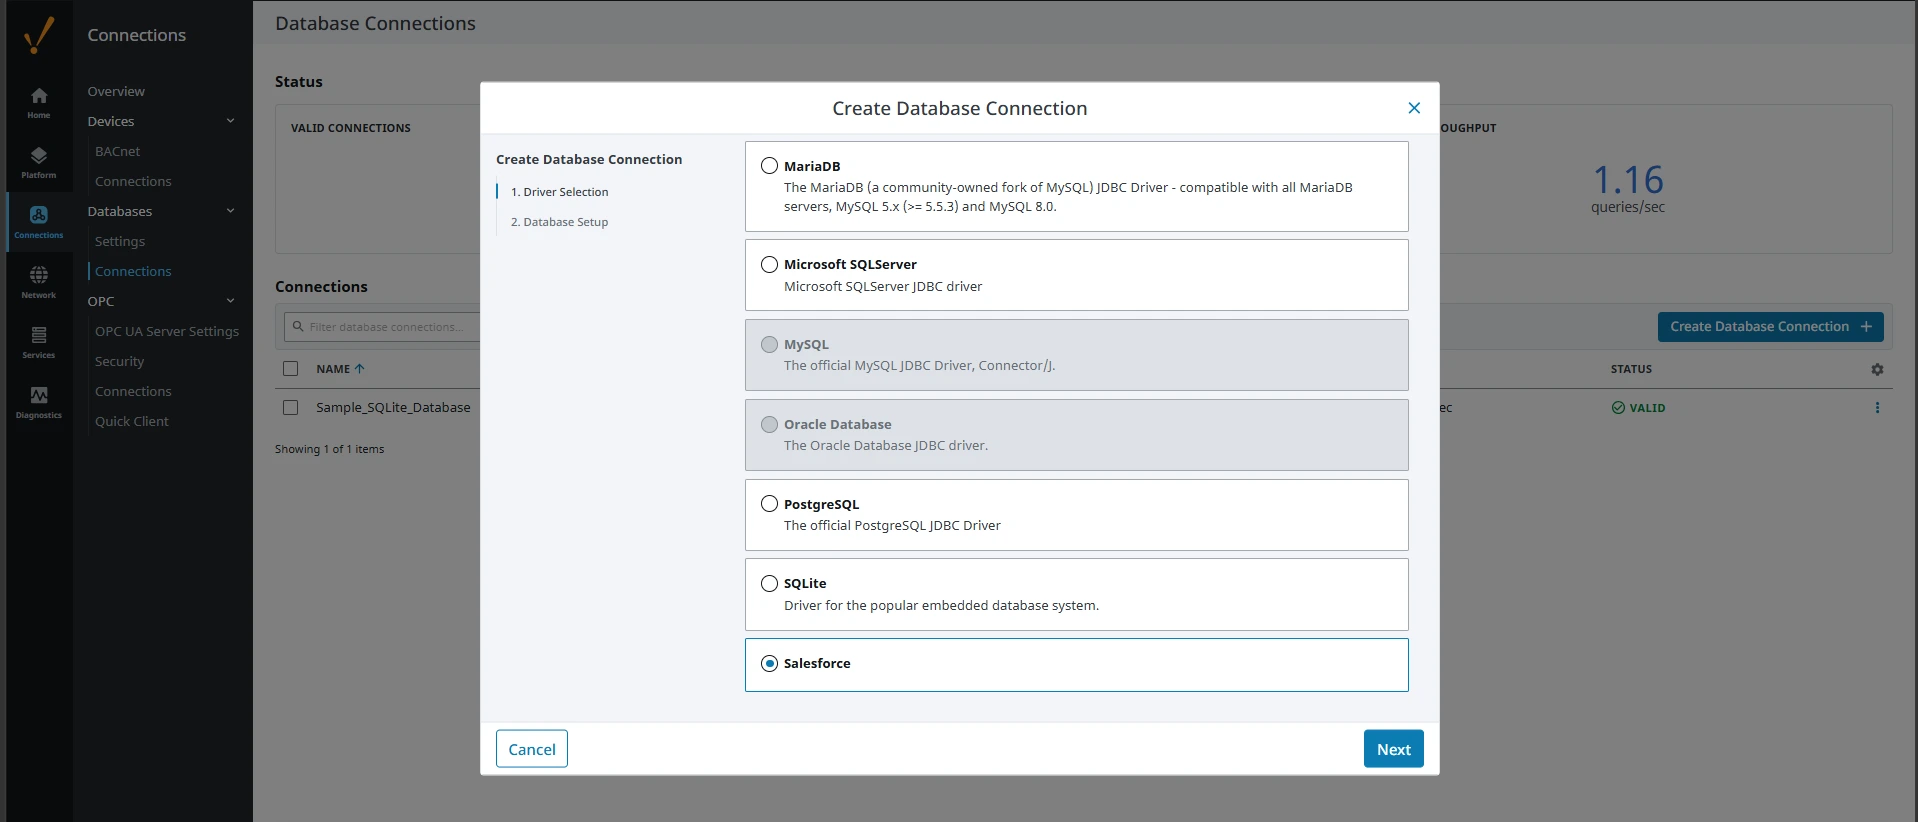Select the SQLite driver radio button
The height and width of the screenshot is (822, 1918).
coord(769,584)
